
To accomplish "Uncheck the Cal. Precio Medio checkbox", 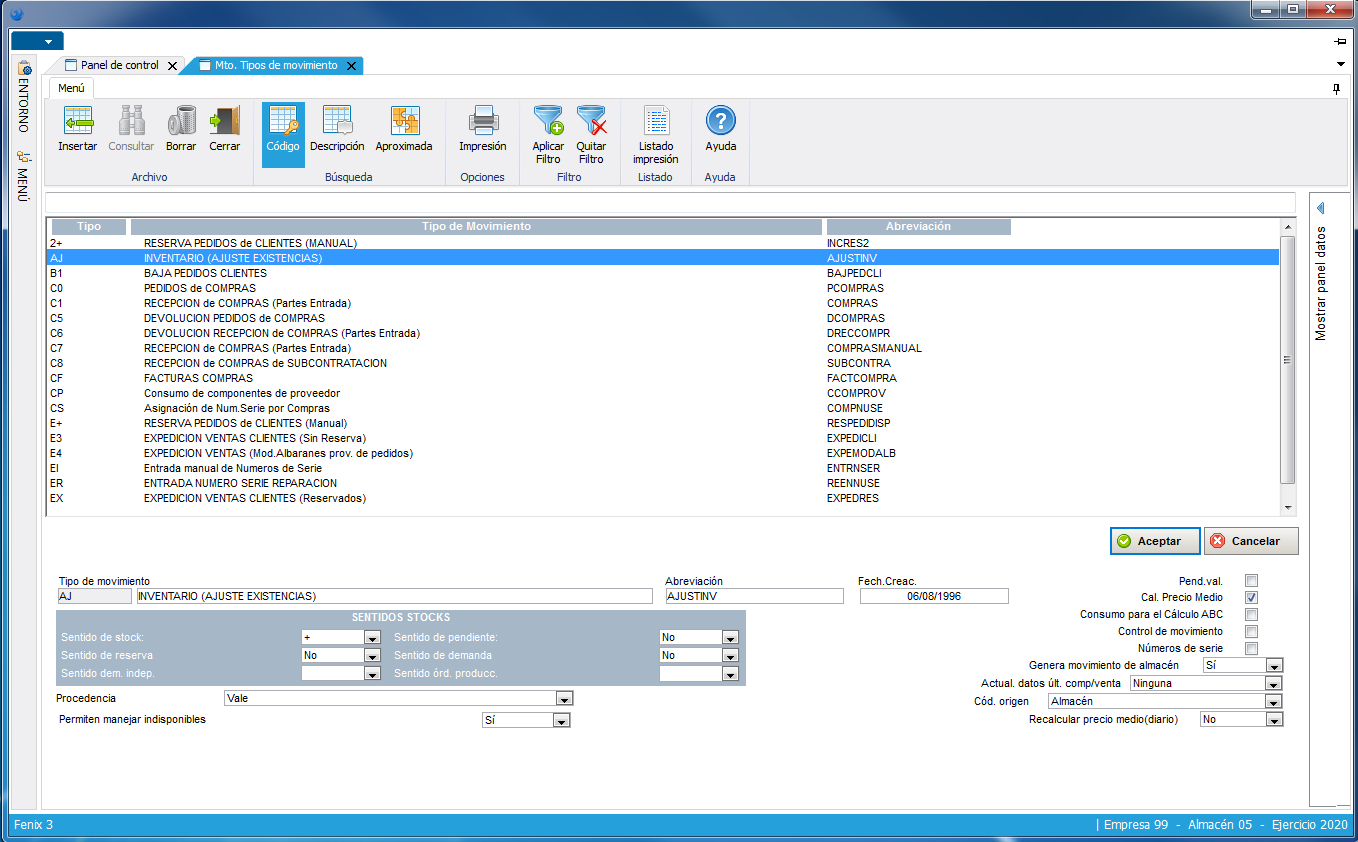I will pyautogui.click(x=1251, y=597).
